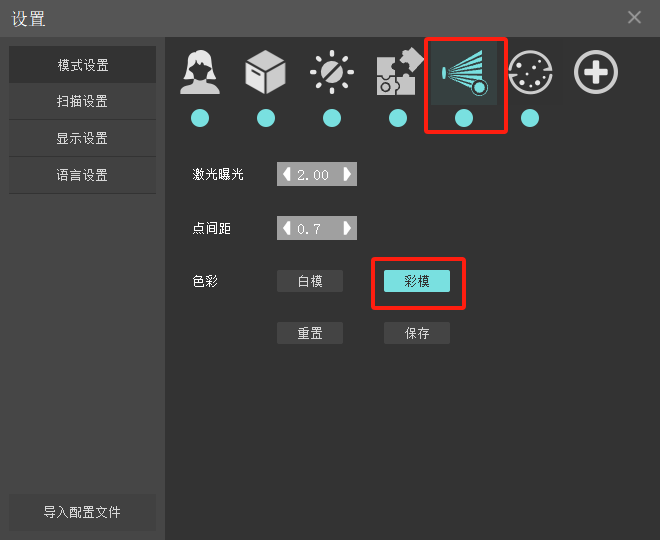Add a new mode with plus icon
Viewport: 660px width, 540px height.
pyautogui.click(x=596, y=72)
